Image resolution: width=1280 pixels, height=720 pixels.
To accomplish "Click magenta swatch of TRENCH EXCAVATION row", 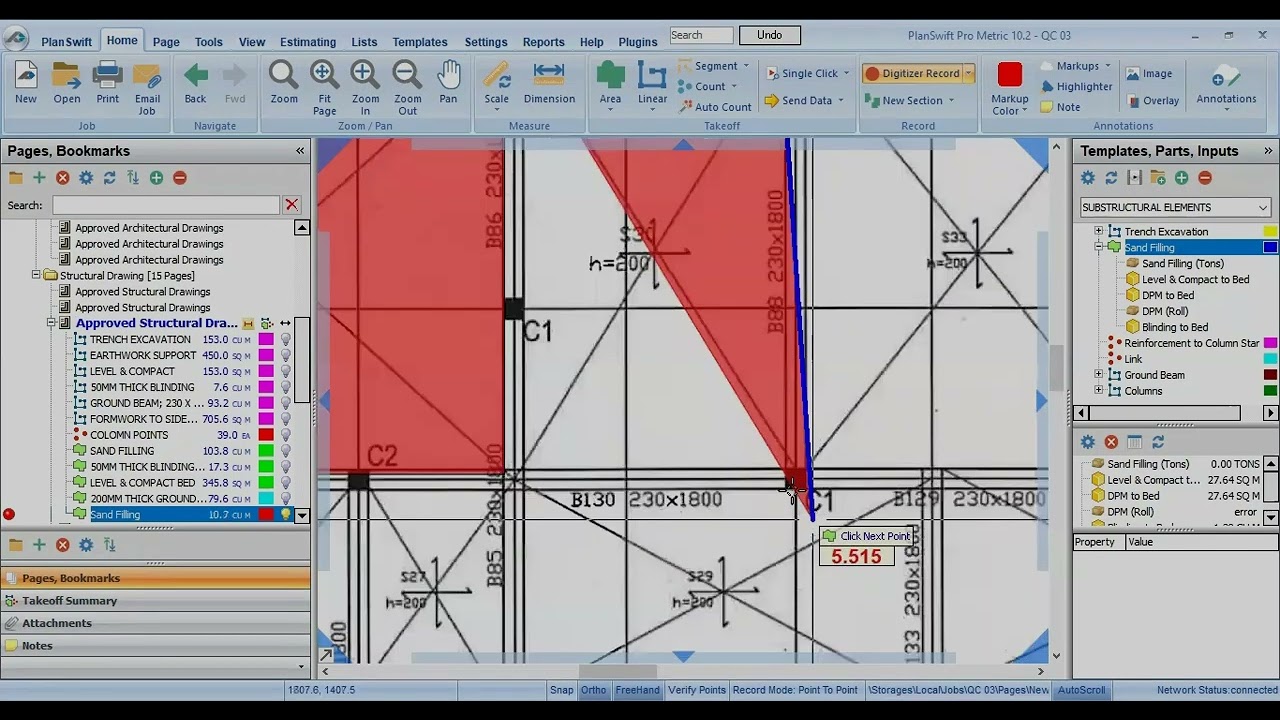I will 266,340.
